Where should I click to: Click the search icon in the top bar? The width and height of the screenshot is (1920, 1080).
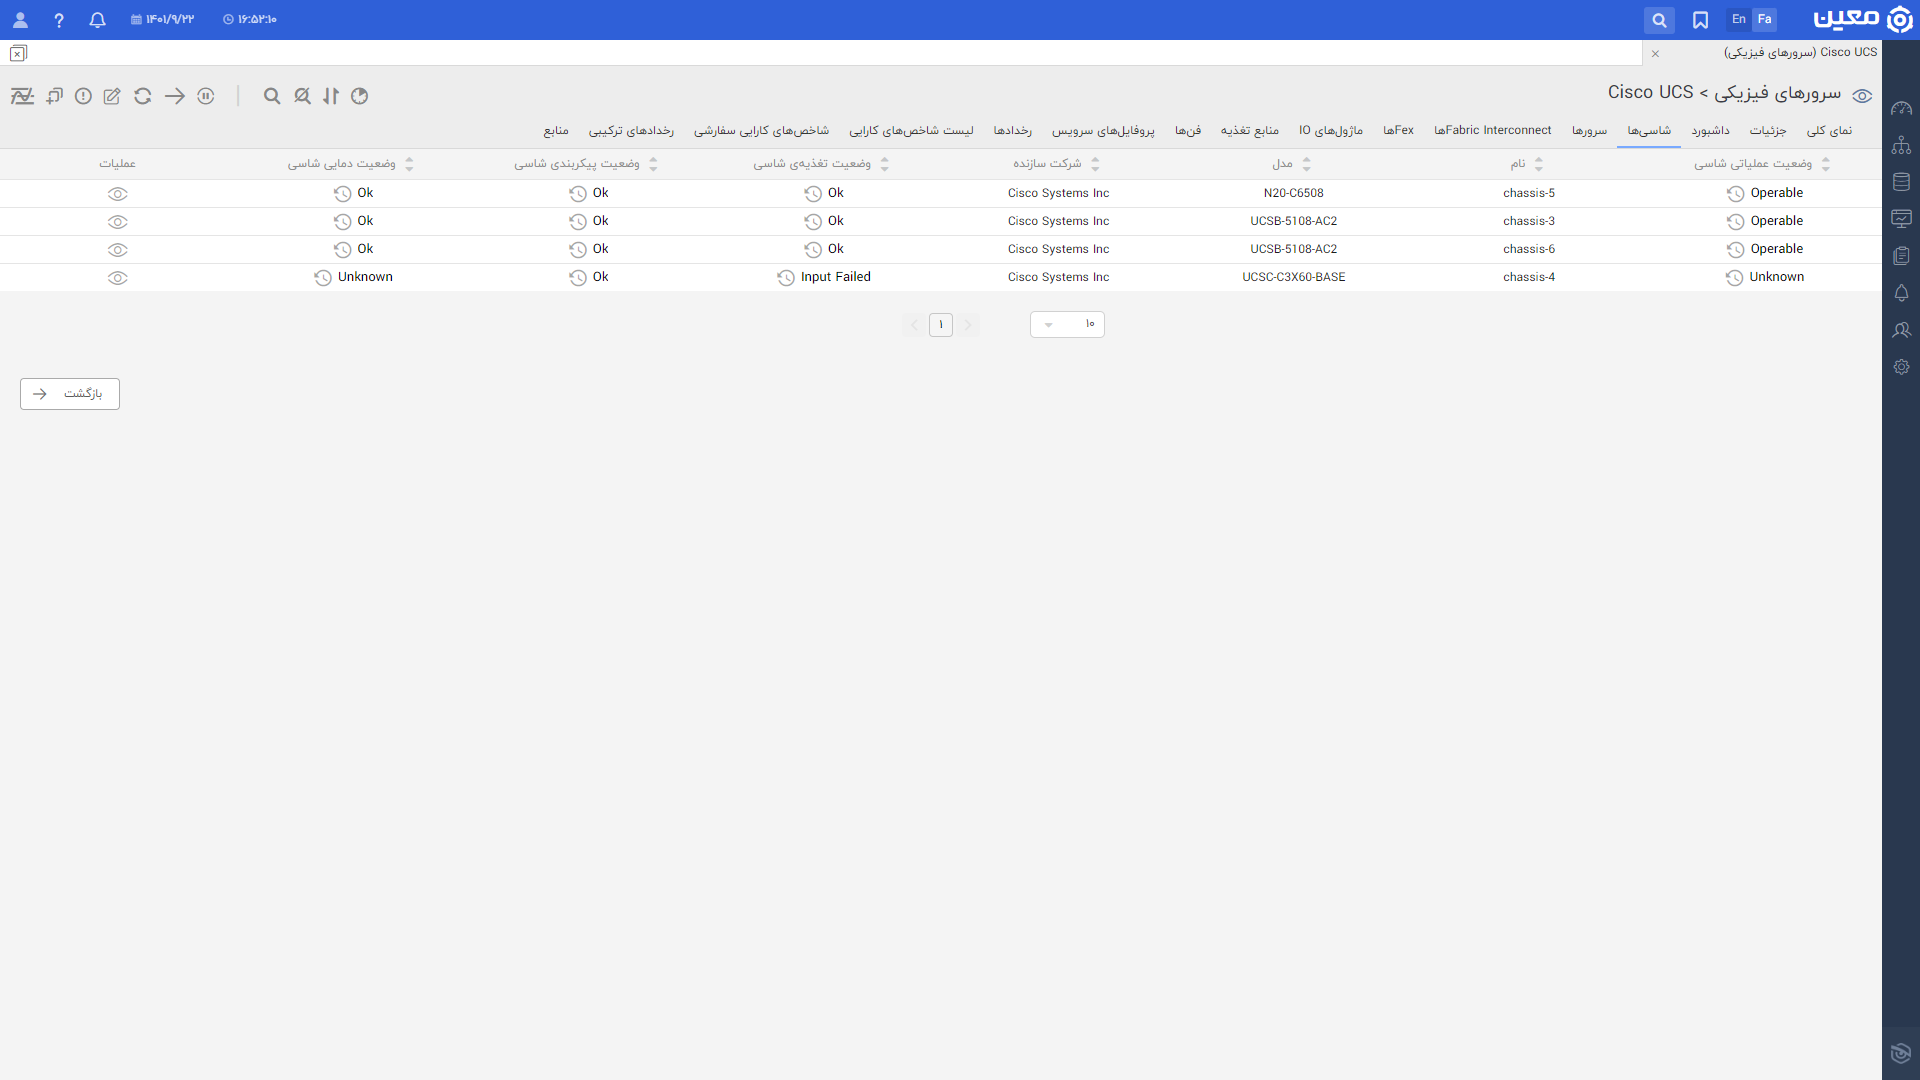pos(1659,20)
